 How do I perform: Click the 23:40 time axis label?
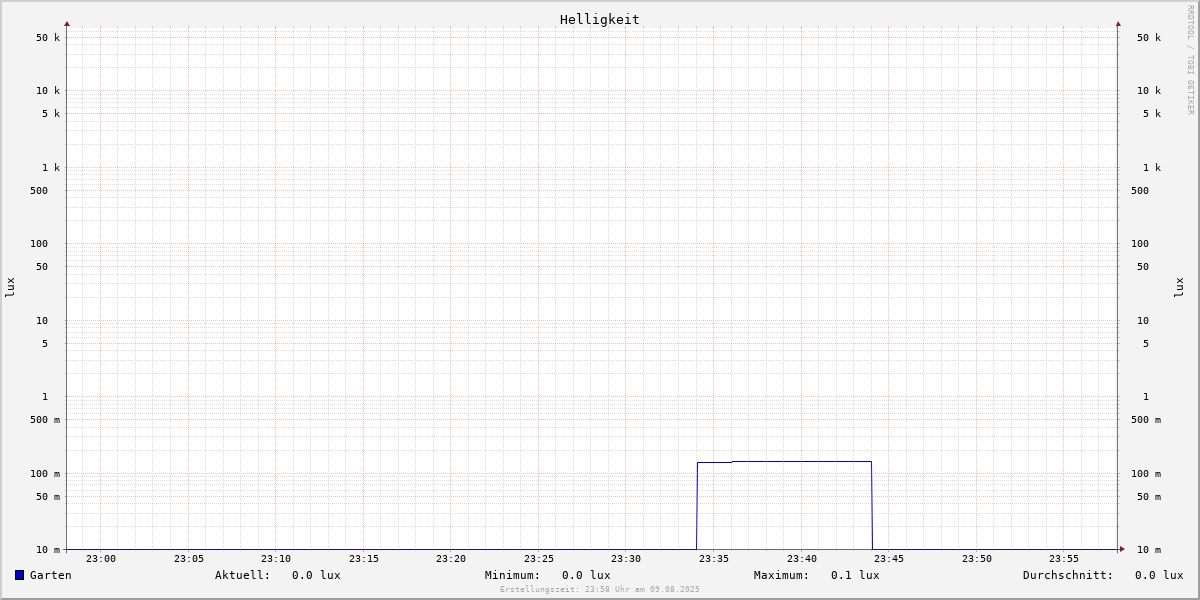[x=802, y=559]
